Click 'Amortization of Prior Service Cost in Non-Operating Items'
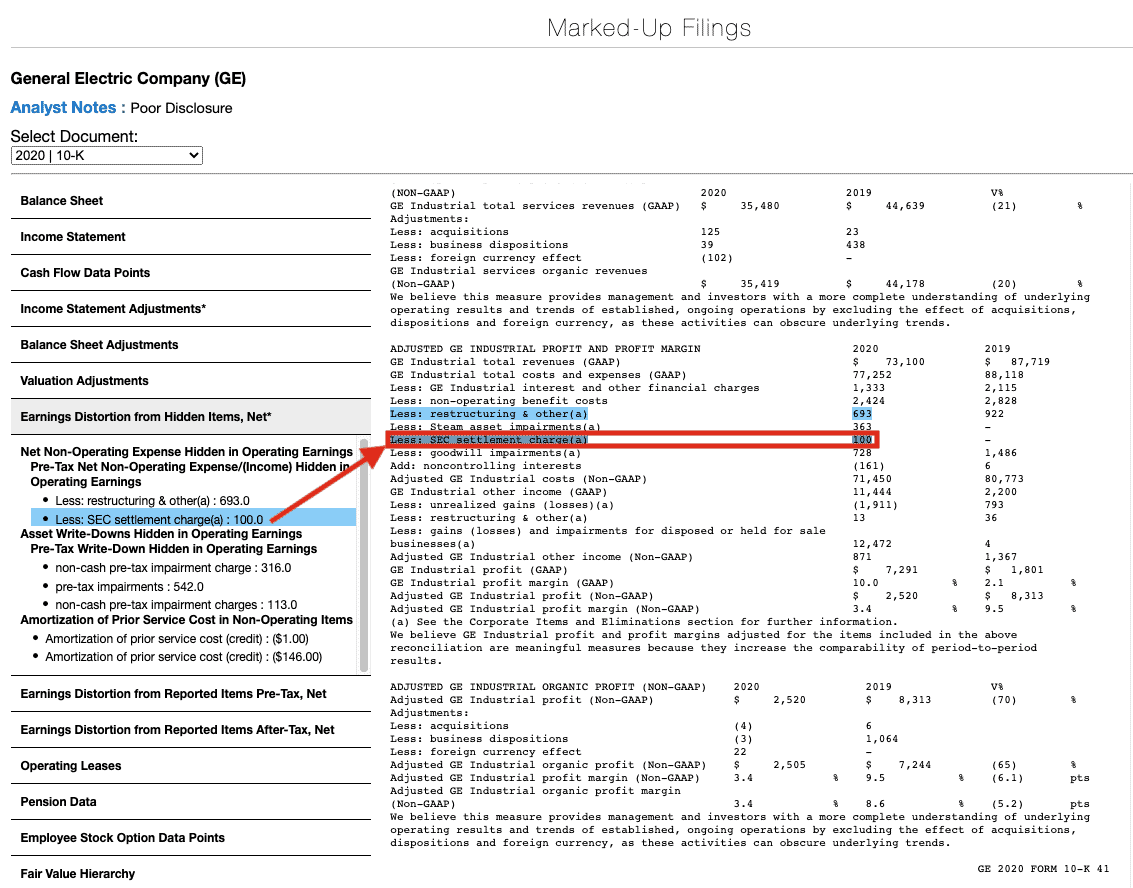1133x888 pixels. pyautogui.click(x=186, y=620)
